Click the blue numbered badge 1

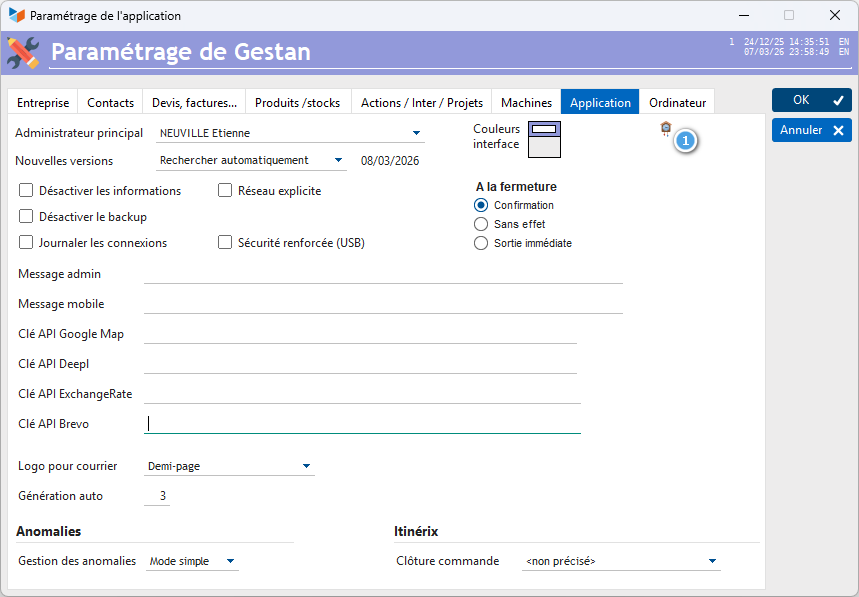point(685,142)
